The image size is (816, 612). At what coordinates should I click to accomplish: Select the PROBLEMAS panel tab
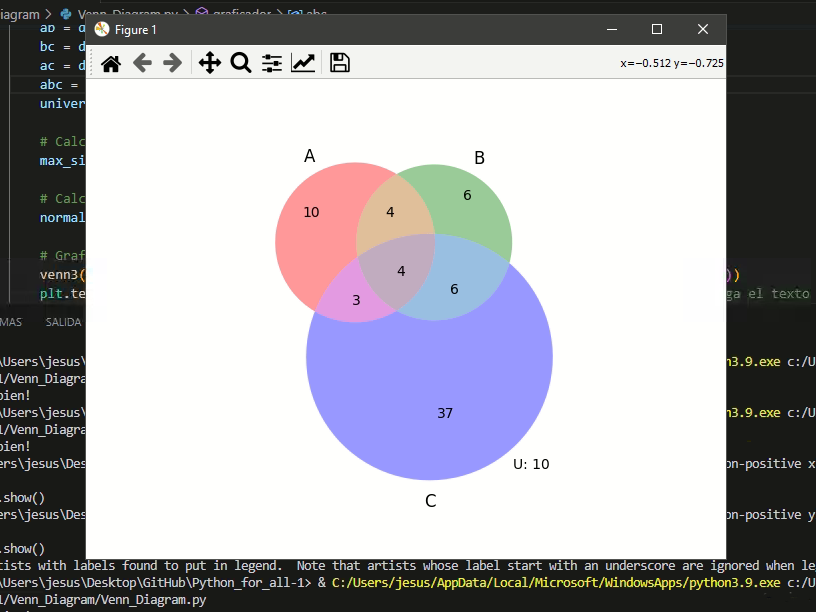coord(10,322)
